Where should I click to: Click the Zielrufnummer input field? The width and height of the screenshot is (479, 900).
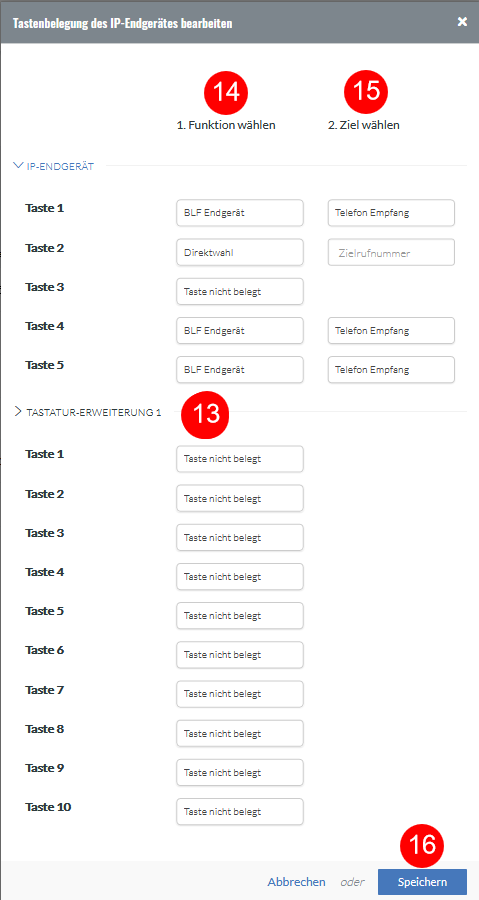391,252
